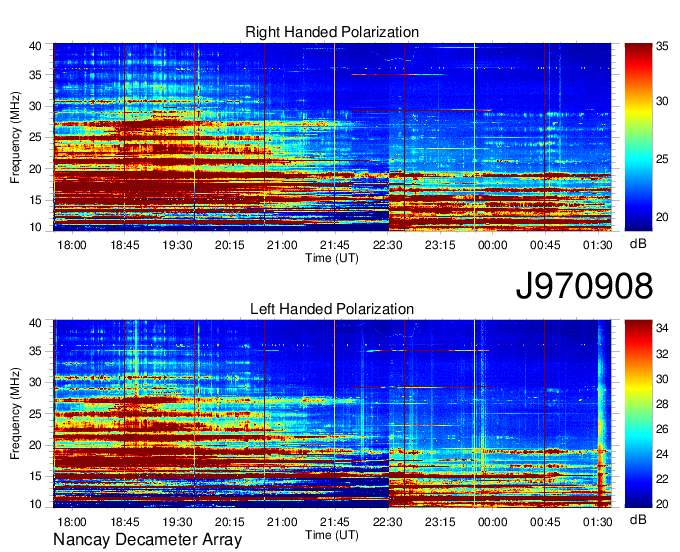680x552 pixels.
Task: Click the 01:30 tick under Right Handed plot
Action: [598, 245]
